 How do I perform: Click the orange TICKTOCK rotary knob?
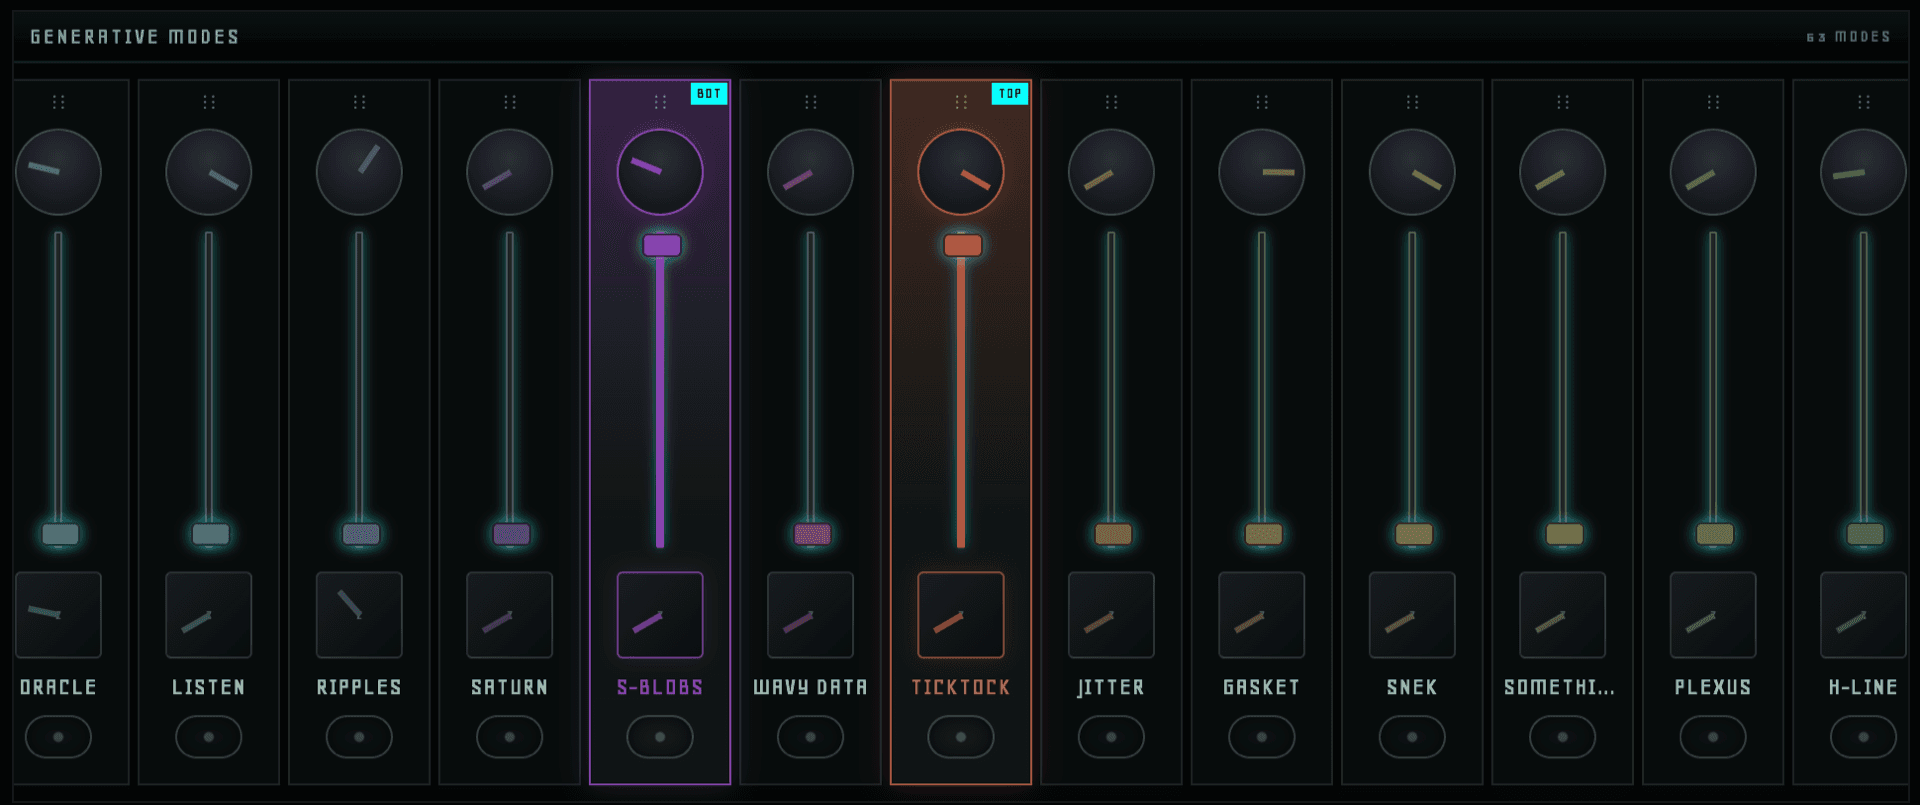[x=961, y=172]
